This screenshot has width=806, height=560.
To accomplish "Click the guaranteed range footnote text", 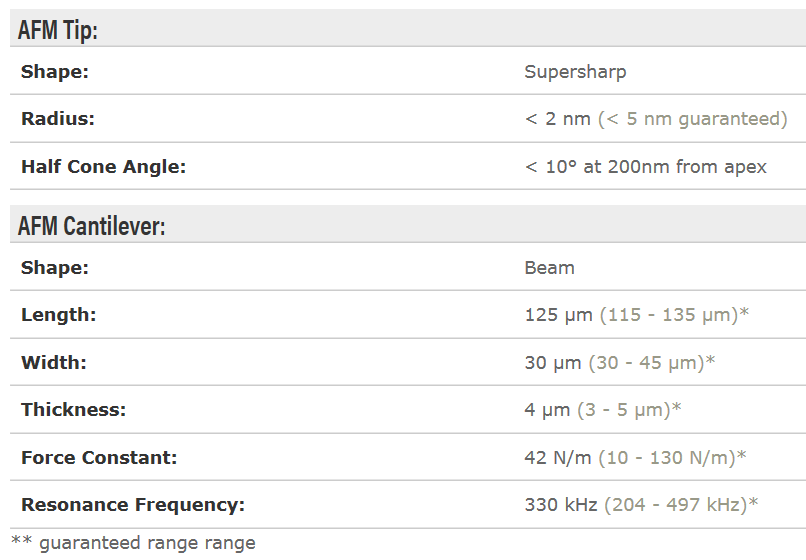I will pyautogui.click(x=134, y=543).
